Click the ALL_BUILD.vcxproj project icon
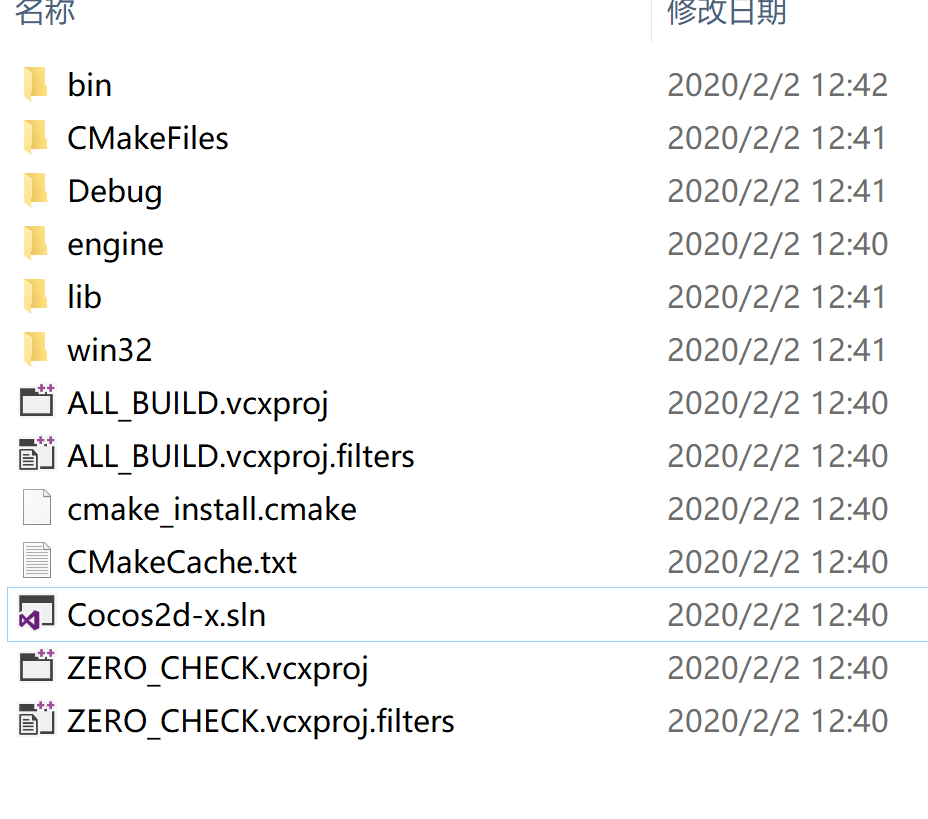 coord(37,401)
